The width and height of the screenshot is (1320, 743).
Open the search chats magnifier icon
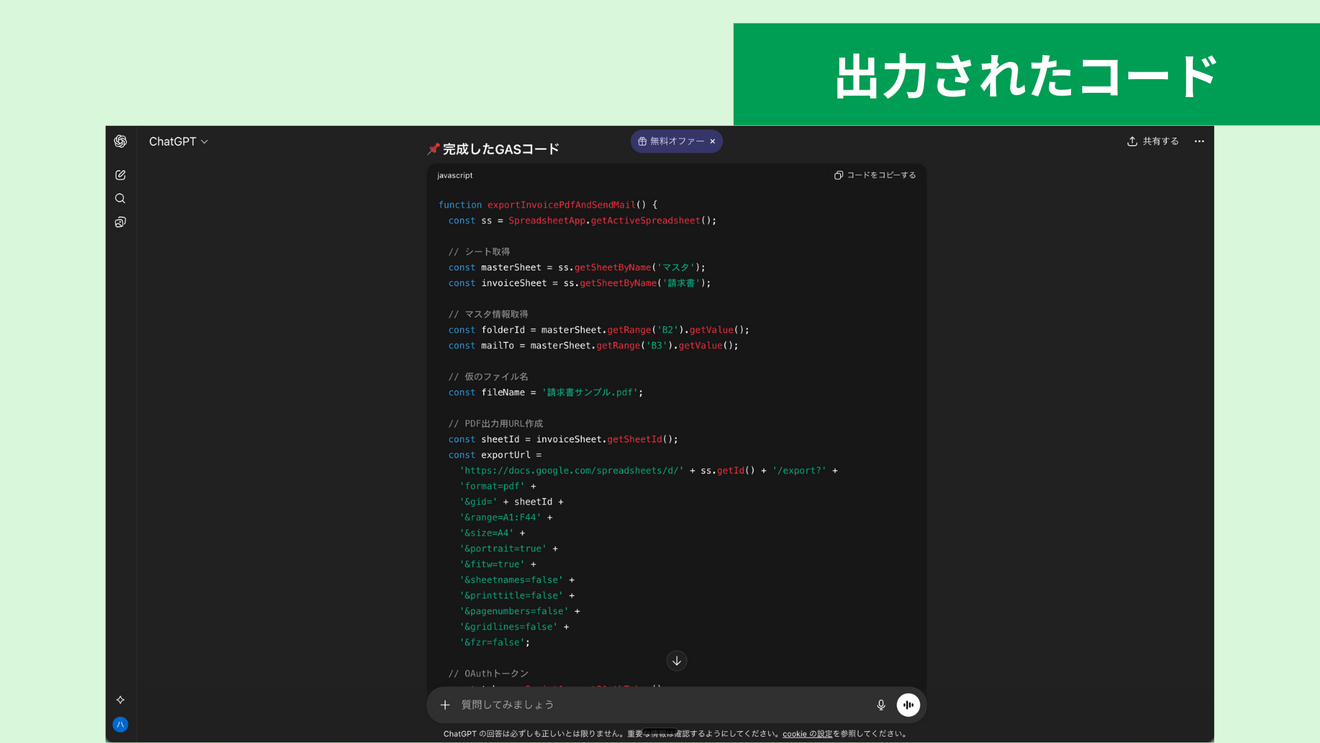coord(120,199)
